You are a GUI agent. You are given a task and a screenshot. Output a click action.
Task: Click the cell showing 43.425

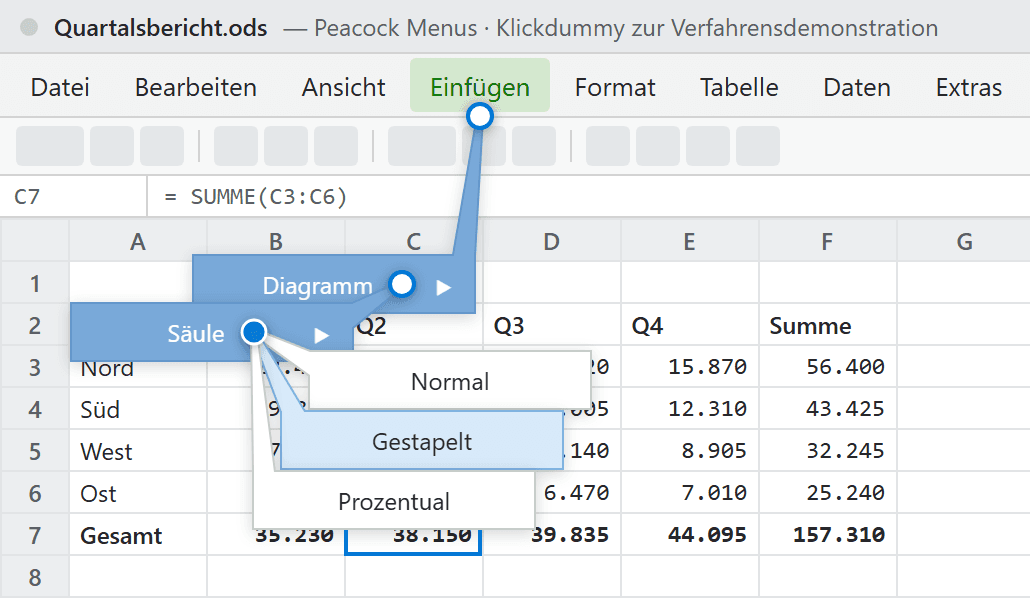828,409
